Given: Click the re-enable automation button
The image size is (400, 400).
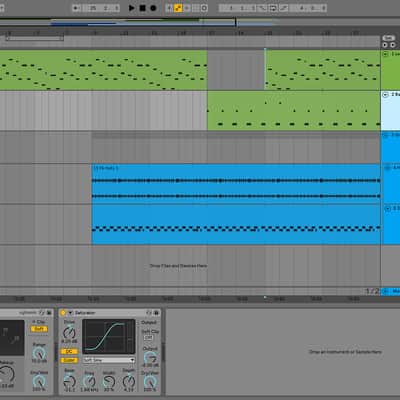Looking at the screenshot, I should 187,8.
